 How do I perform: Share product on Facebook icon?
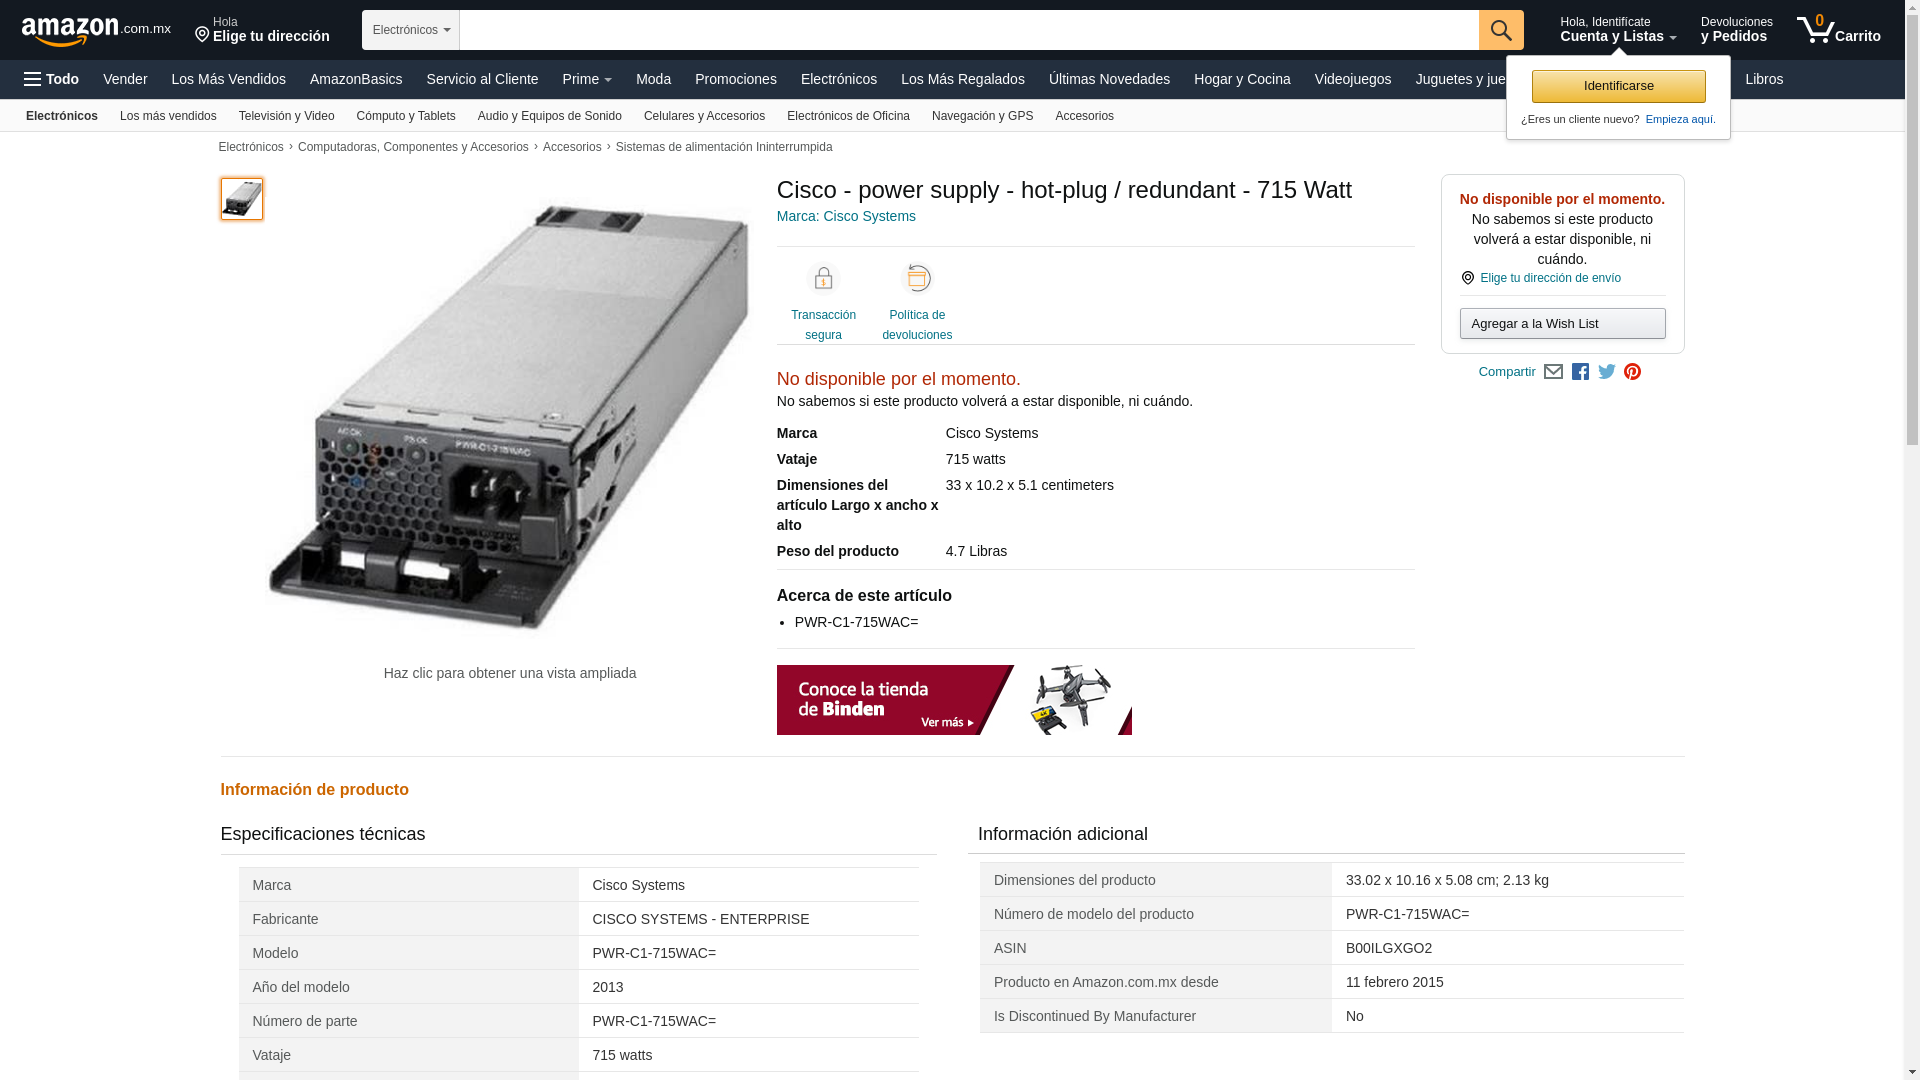[1580, 372]
